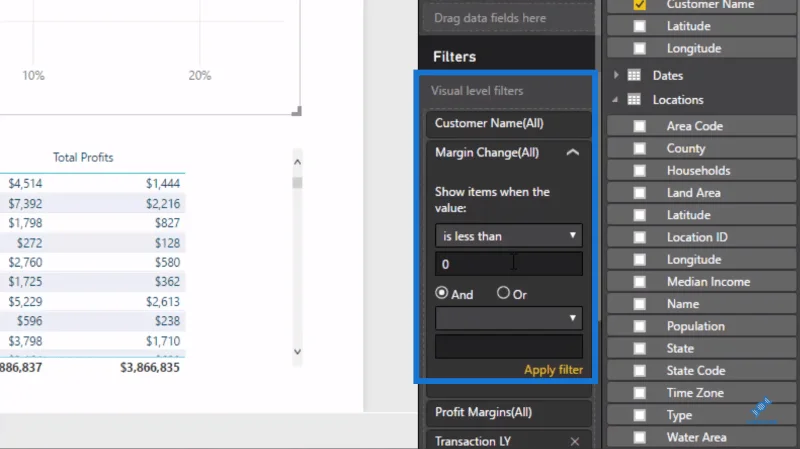Check the Population field
The width and height of the screenshot is (800, 449).
click(x=639, y=326)
